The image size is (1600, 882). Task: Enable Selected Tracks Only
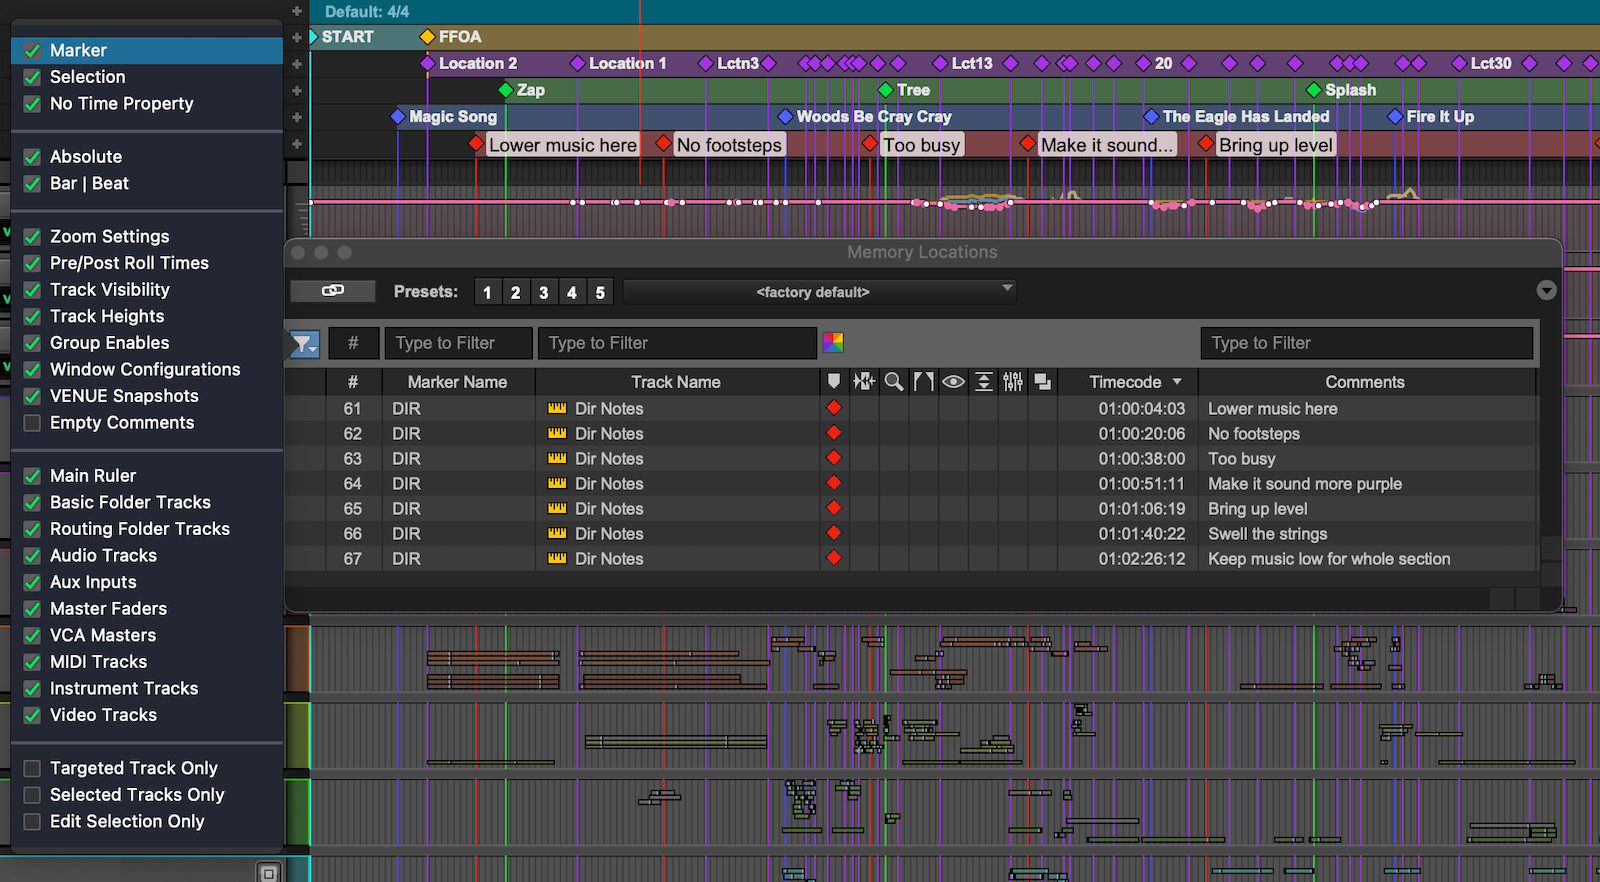[x=32, y=795]
